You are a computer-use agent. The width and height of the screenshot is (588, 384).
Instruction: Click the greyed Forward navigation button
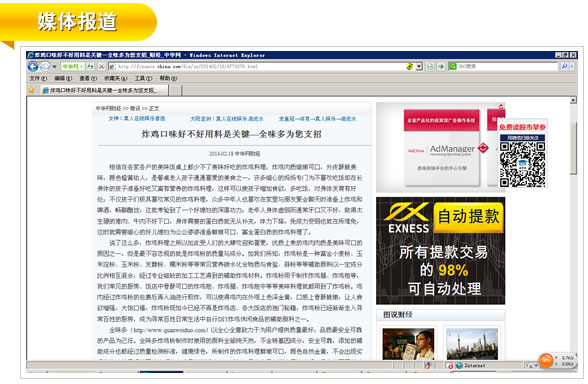45,67
